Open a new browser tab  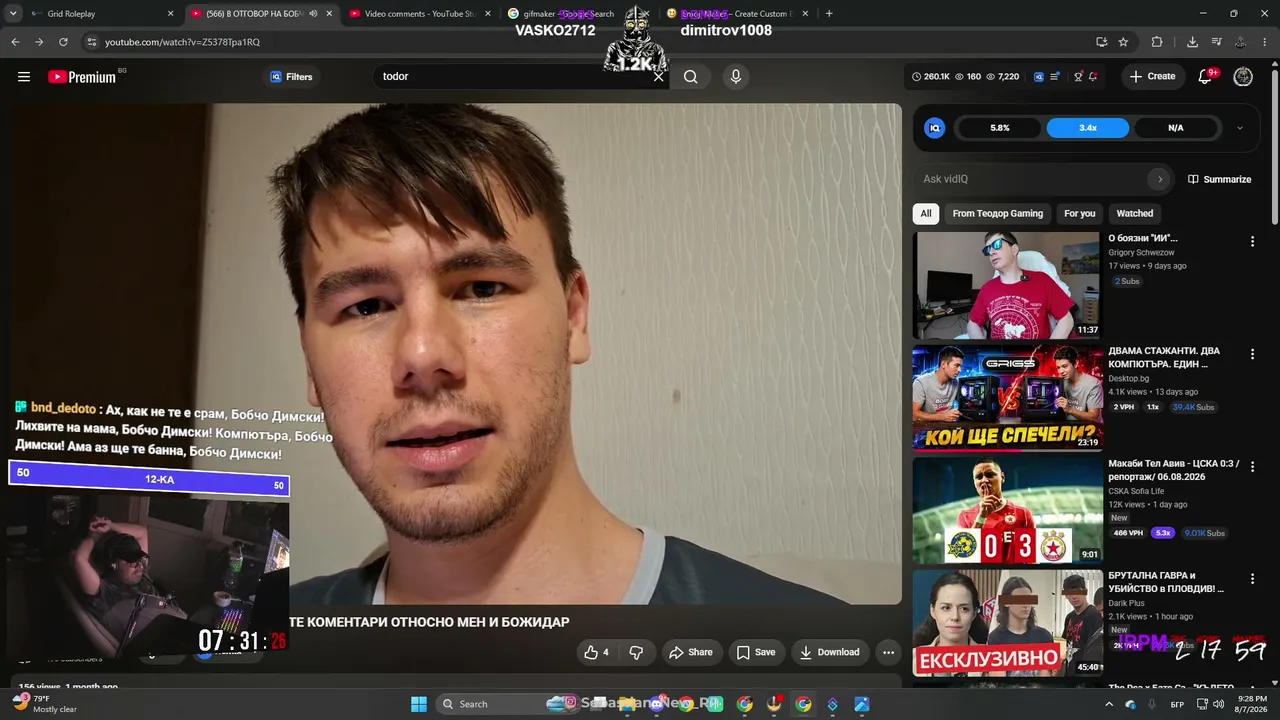click(829, 14)
